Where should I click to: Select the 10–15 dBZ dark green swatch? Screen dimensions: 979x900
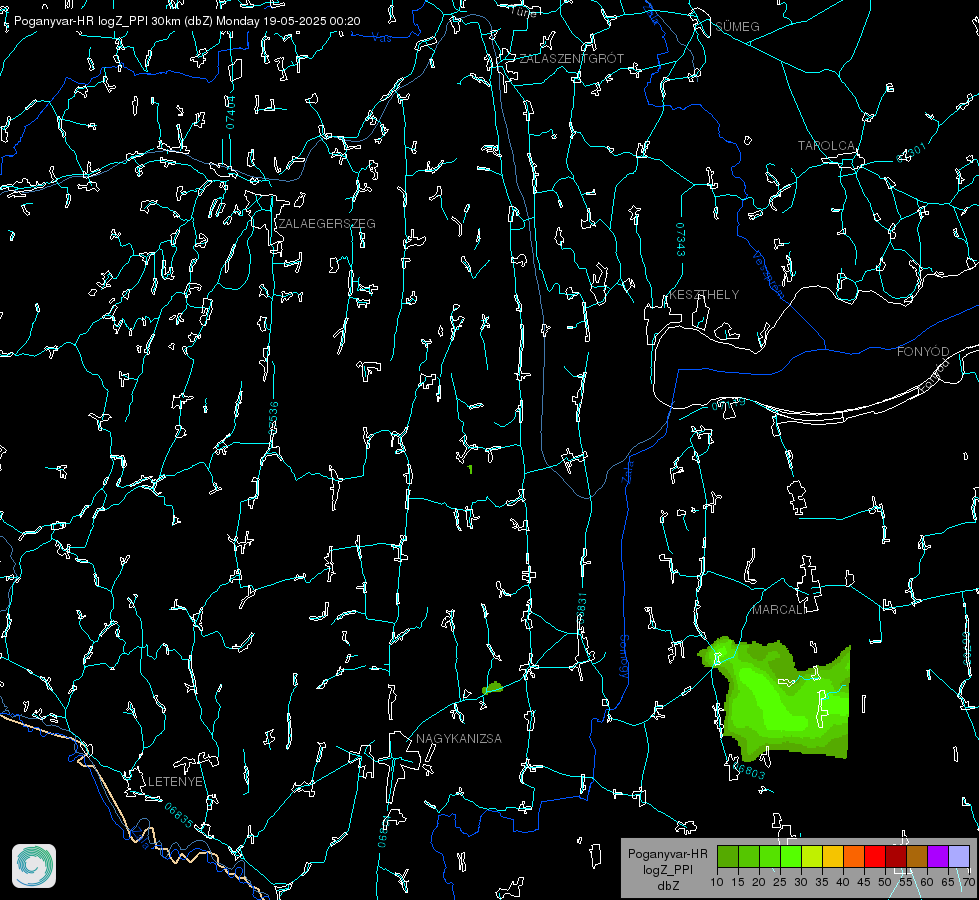(728, 856)
